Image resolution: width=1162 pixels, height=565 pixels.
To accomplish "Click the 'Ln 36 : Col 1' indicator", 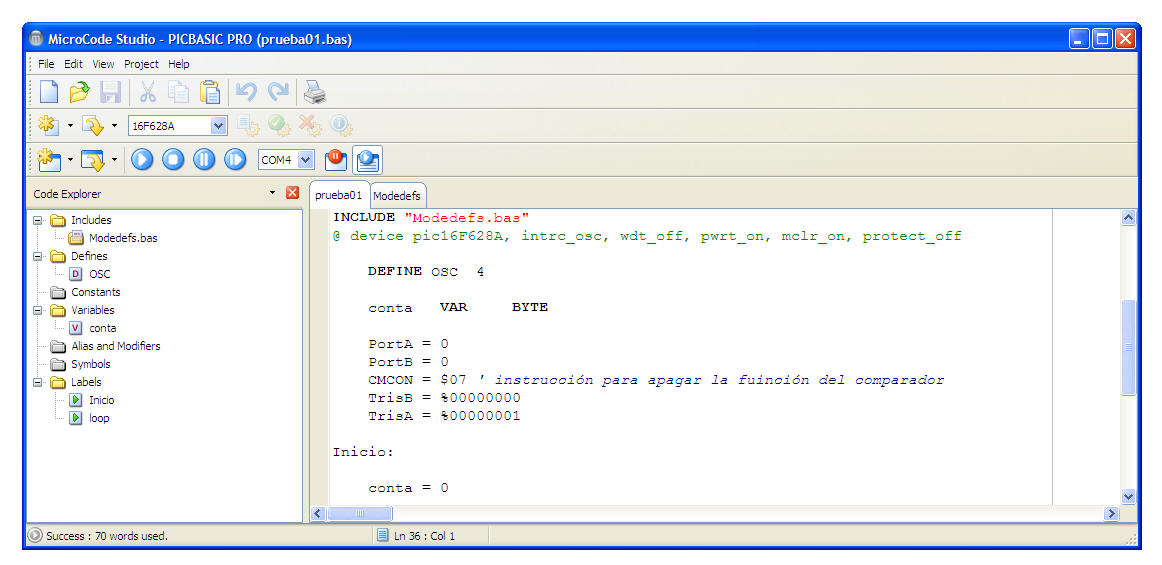I will 424,535.
